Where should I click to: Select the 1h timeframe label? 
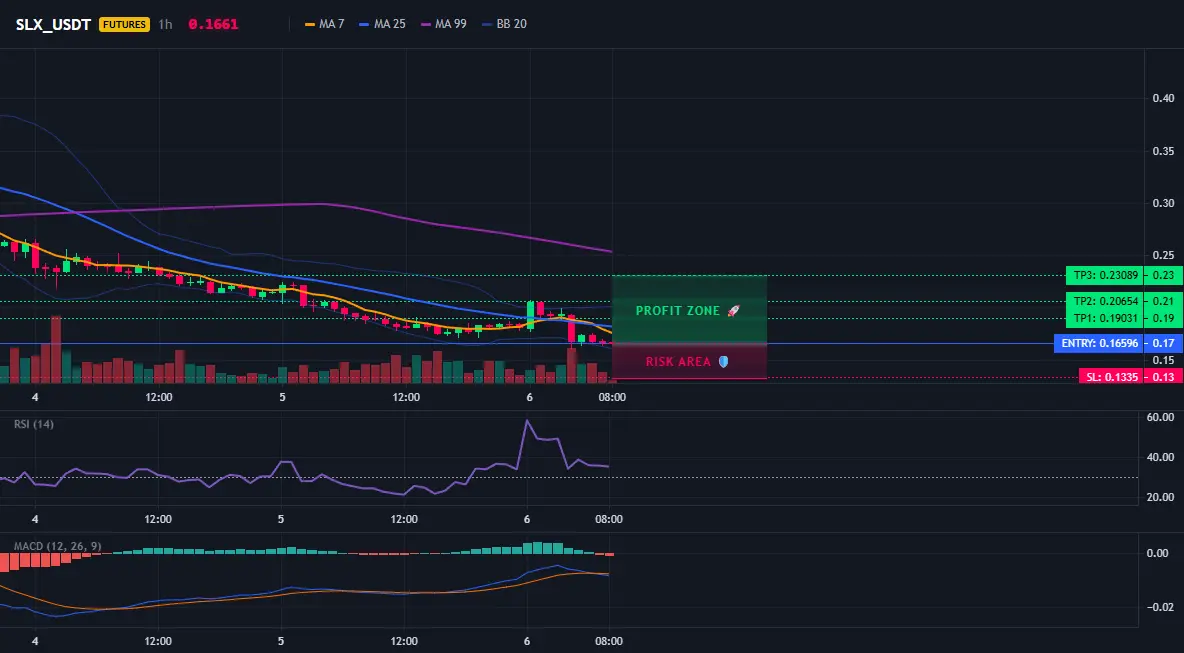[165, 24]
